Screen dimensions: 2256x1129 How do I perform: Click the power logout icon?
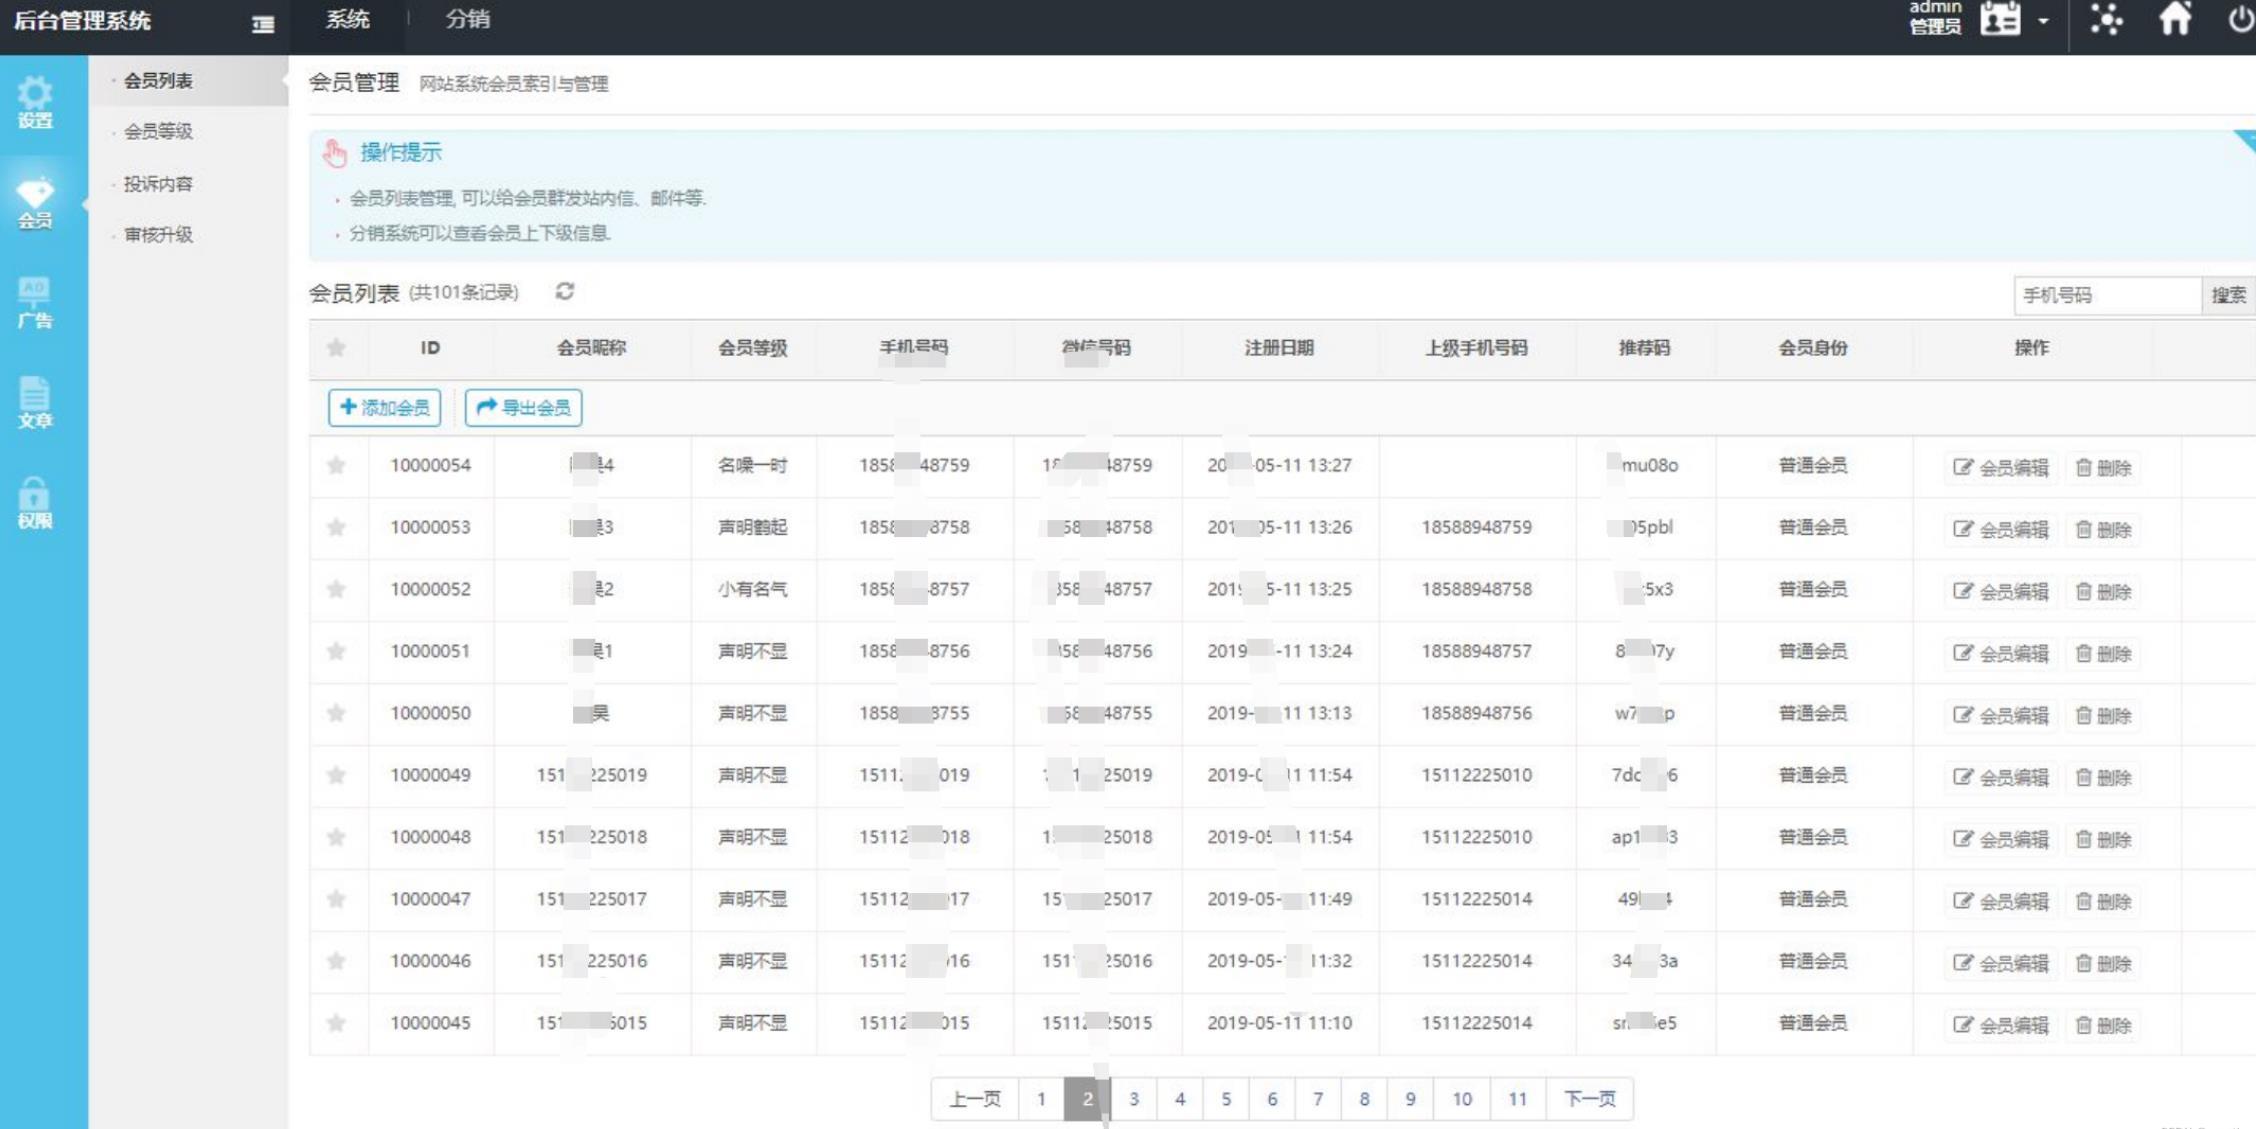coord(2240,20)
